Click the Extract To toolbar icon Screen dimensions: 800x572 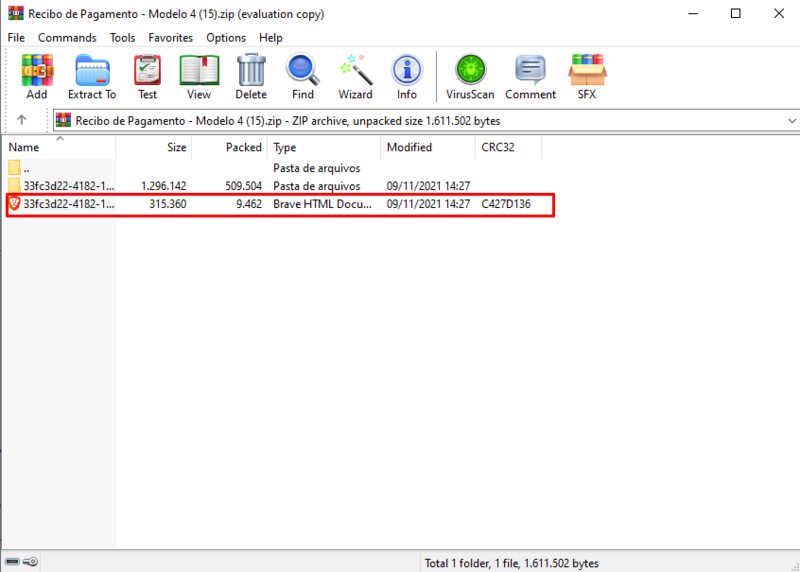pyautogui.click(x=92, y=70)
